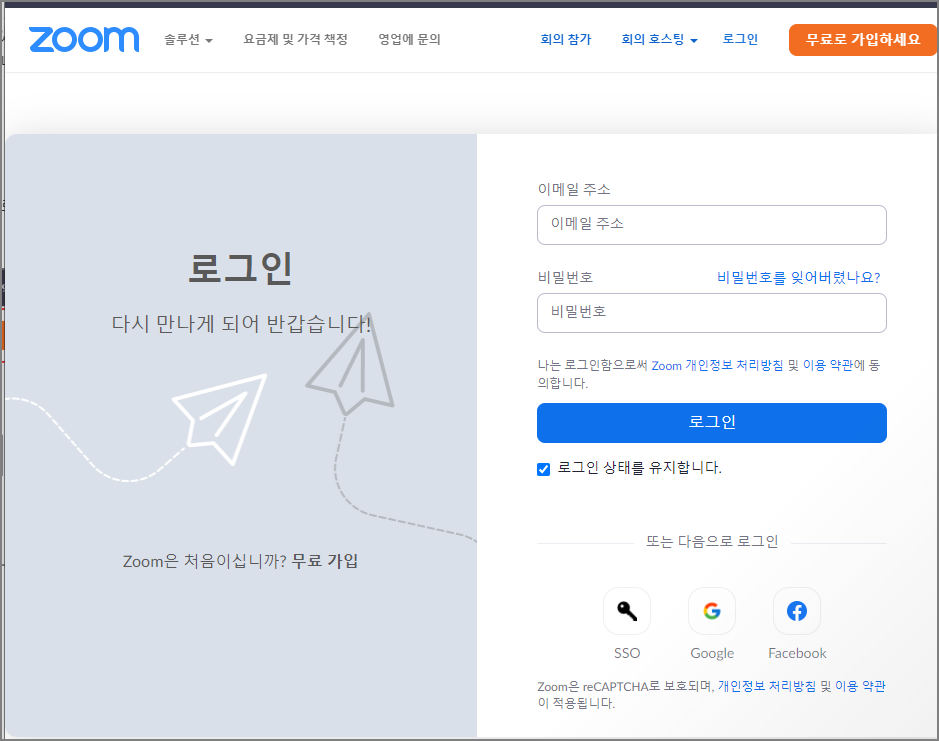Open 이용 약관 link in reCAPTCHA notice
This screenshot has height=741, width=939.
pos(860,686)
